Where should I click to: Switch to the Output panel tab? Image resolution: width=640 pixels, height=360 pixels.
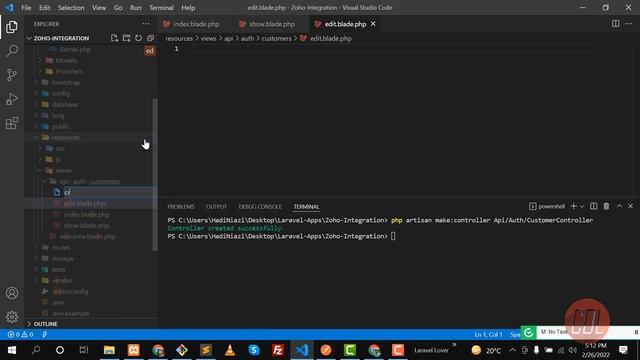click(x=216, y=207)
